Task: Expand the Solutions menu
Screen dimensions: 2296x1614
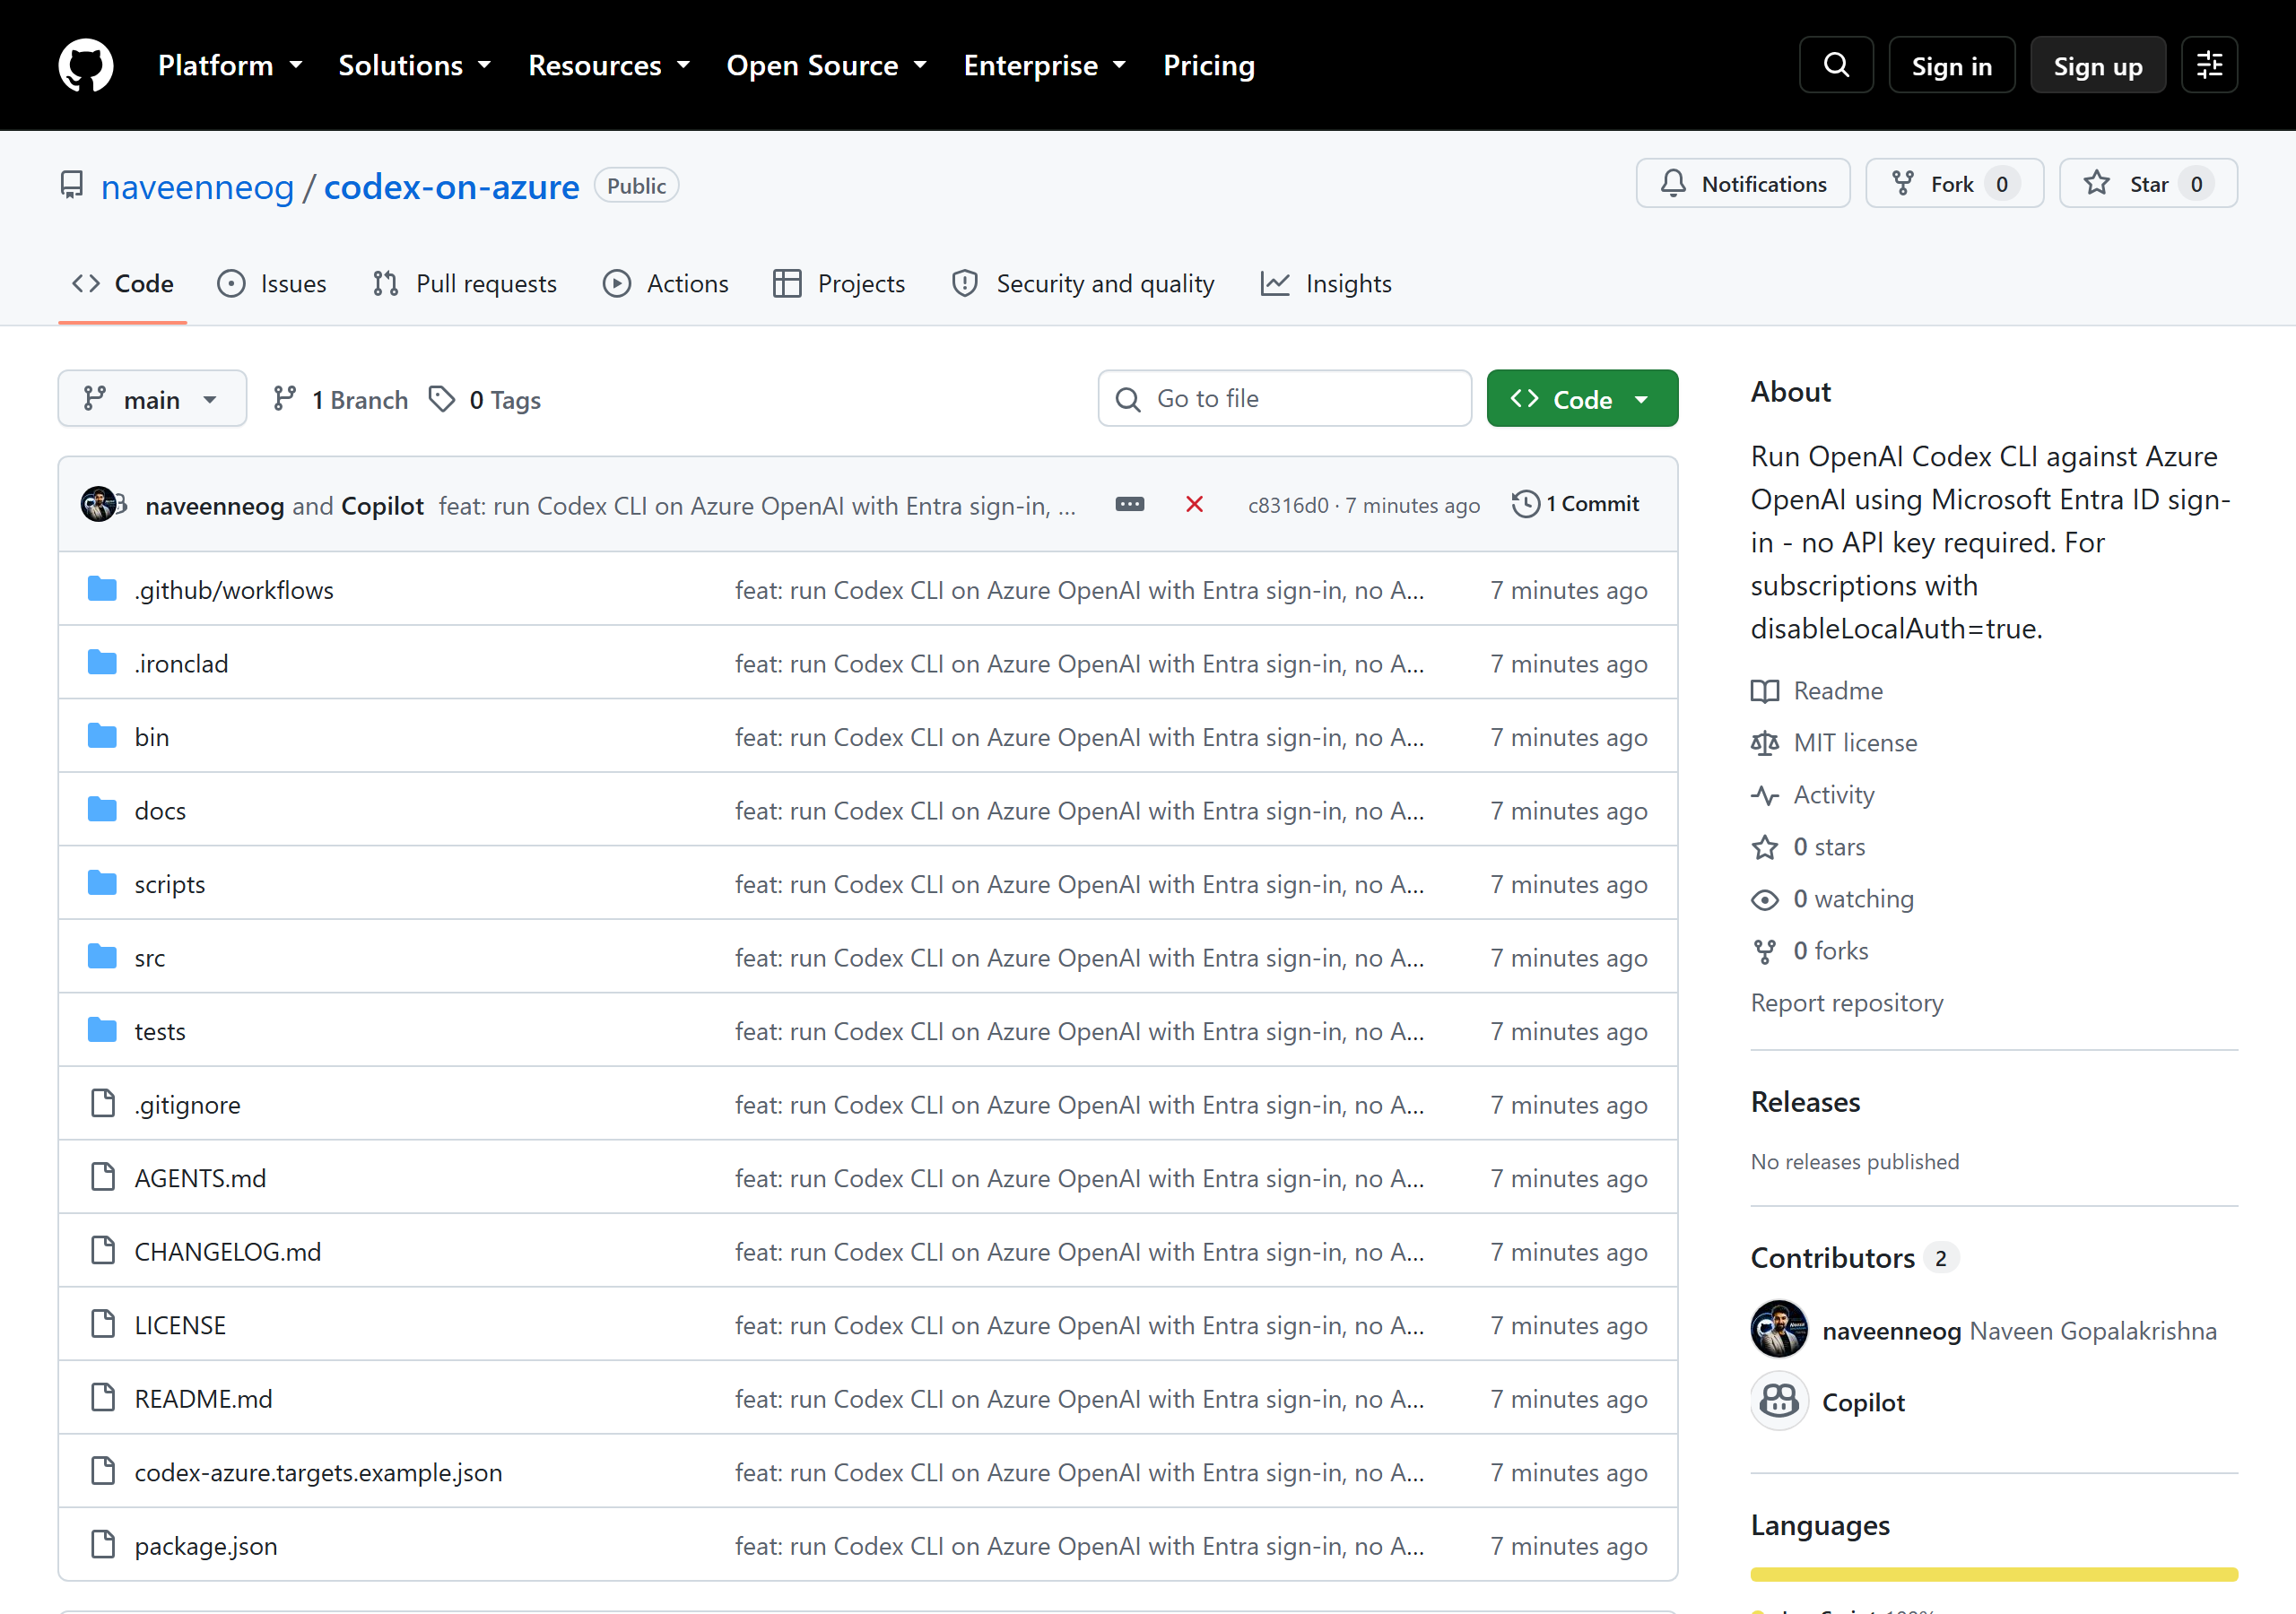Action: 414,65
